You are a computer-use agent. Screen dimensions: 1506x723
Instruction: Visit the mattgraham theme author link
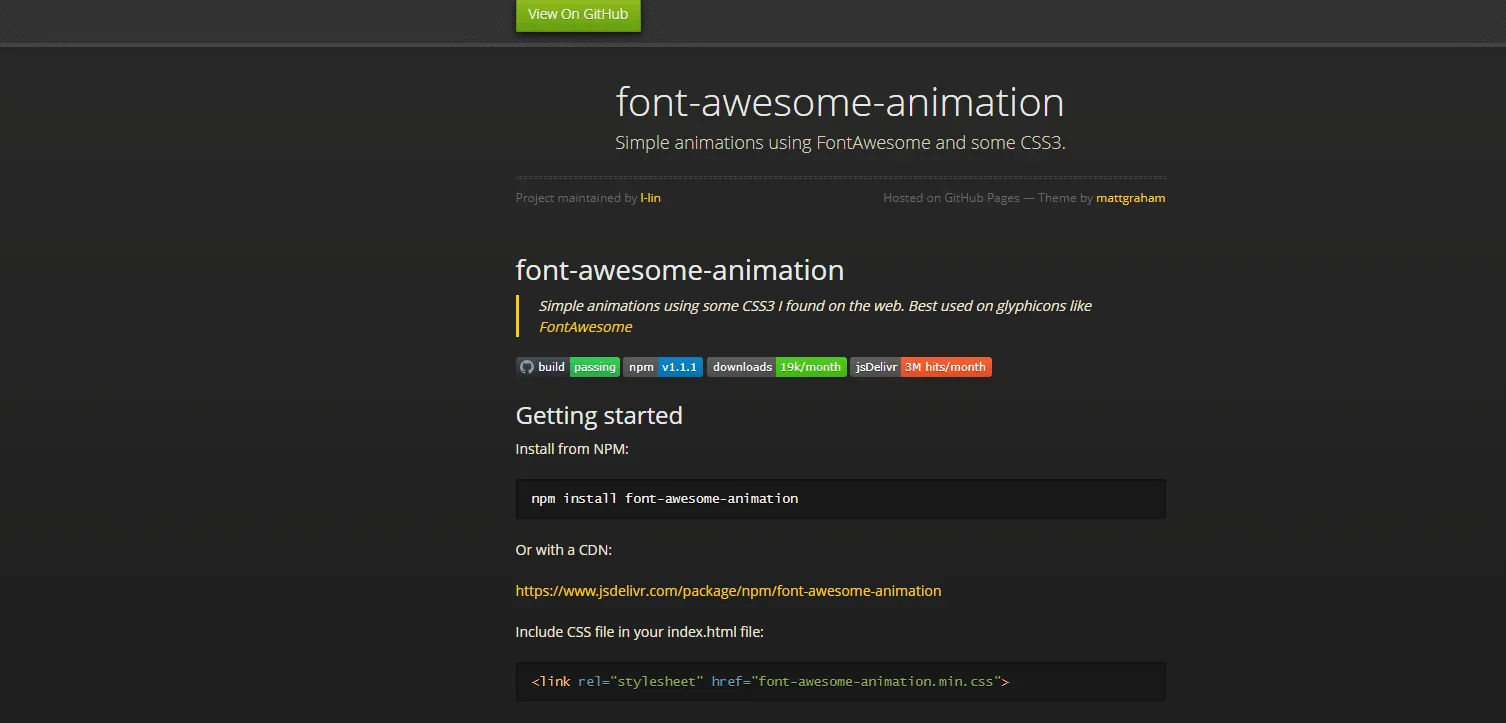pos(1130,198)
